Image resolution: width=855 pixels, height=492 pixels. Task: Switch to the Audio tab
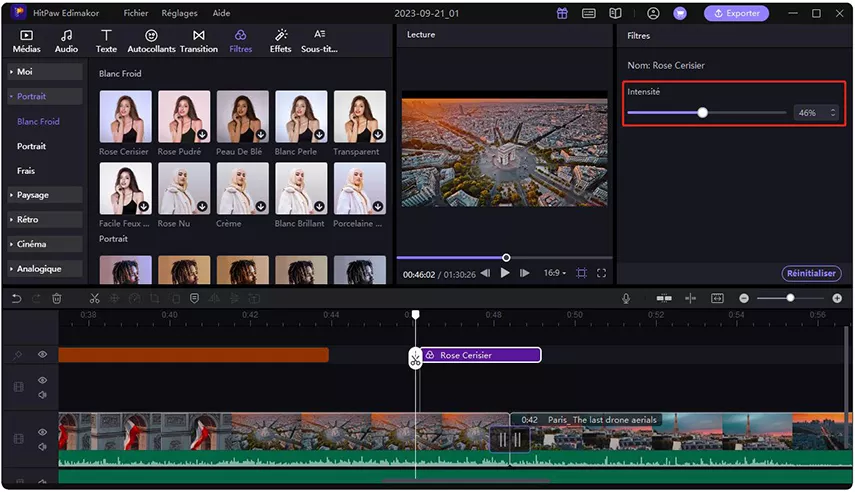pos(66,41)
